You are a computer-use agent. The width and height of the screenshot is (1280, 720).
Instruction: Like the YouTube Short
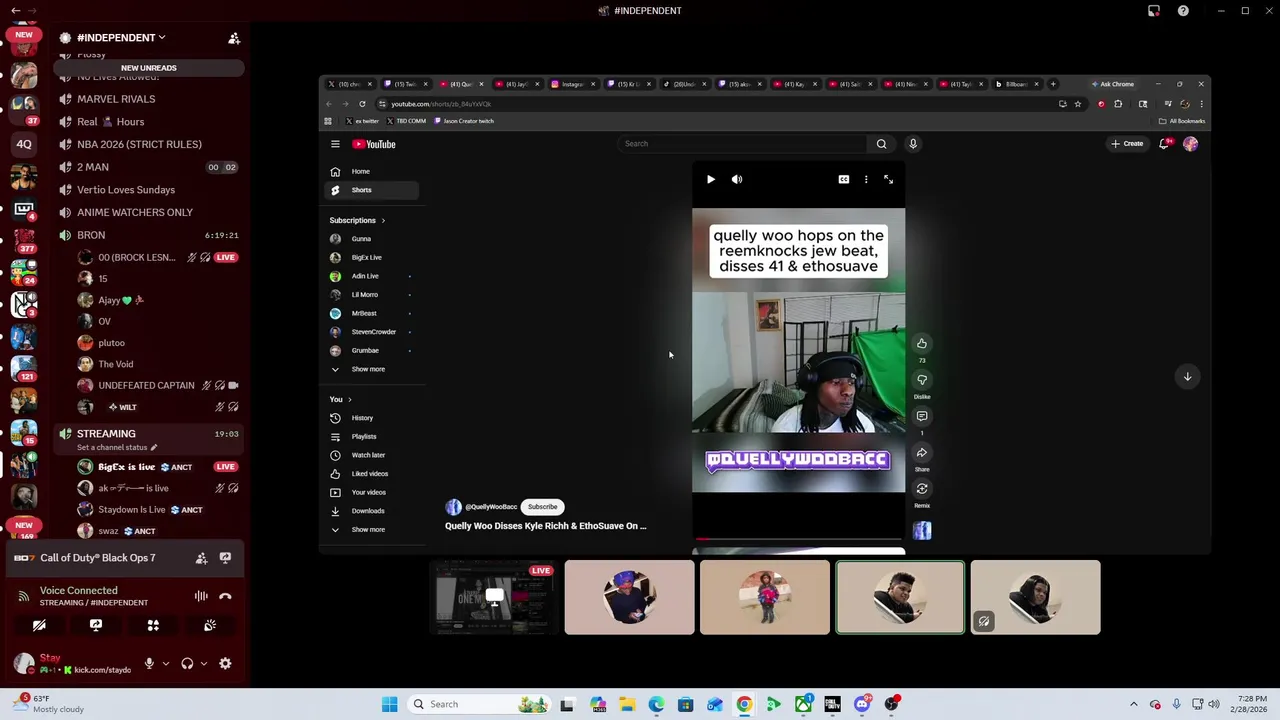click(x=922, y=343)
